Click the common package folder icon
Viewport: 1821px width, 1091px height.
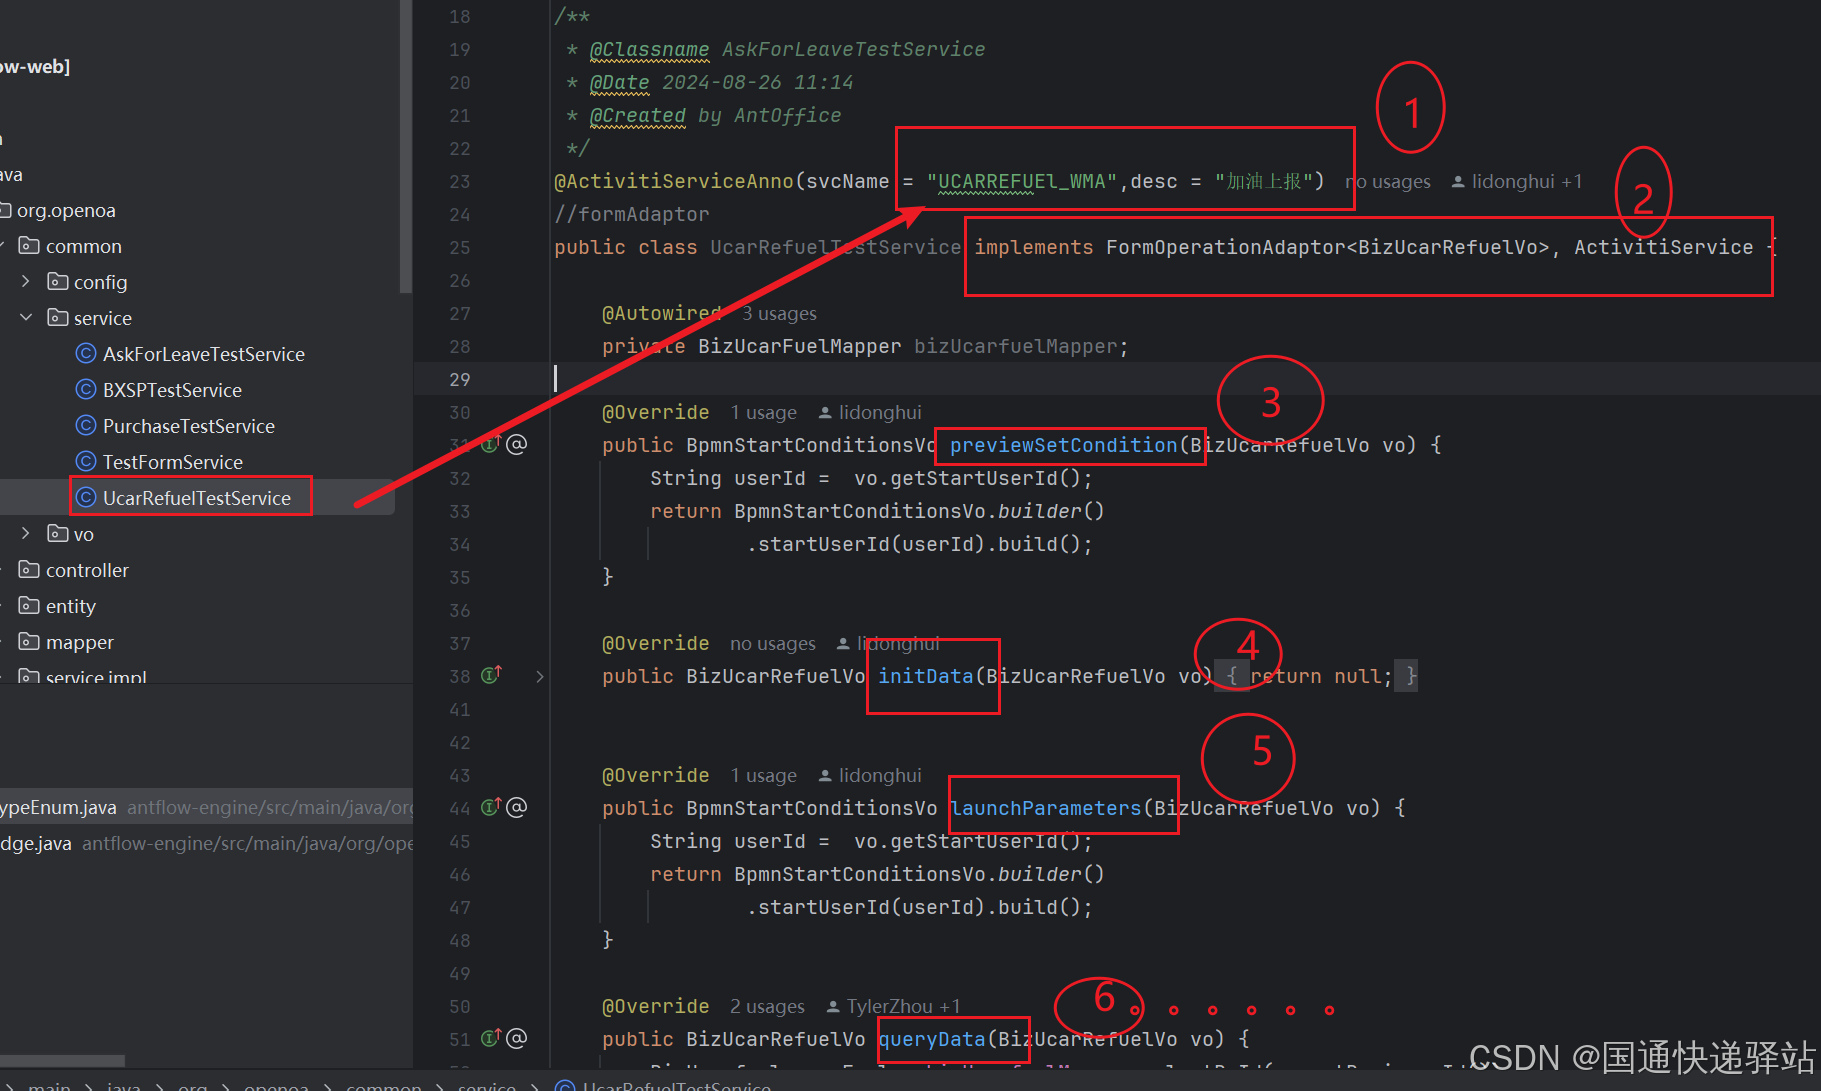[30, 245]
